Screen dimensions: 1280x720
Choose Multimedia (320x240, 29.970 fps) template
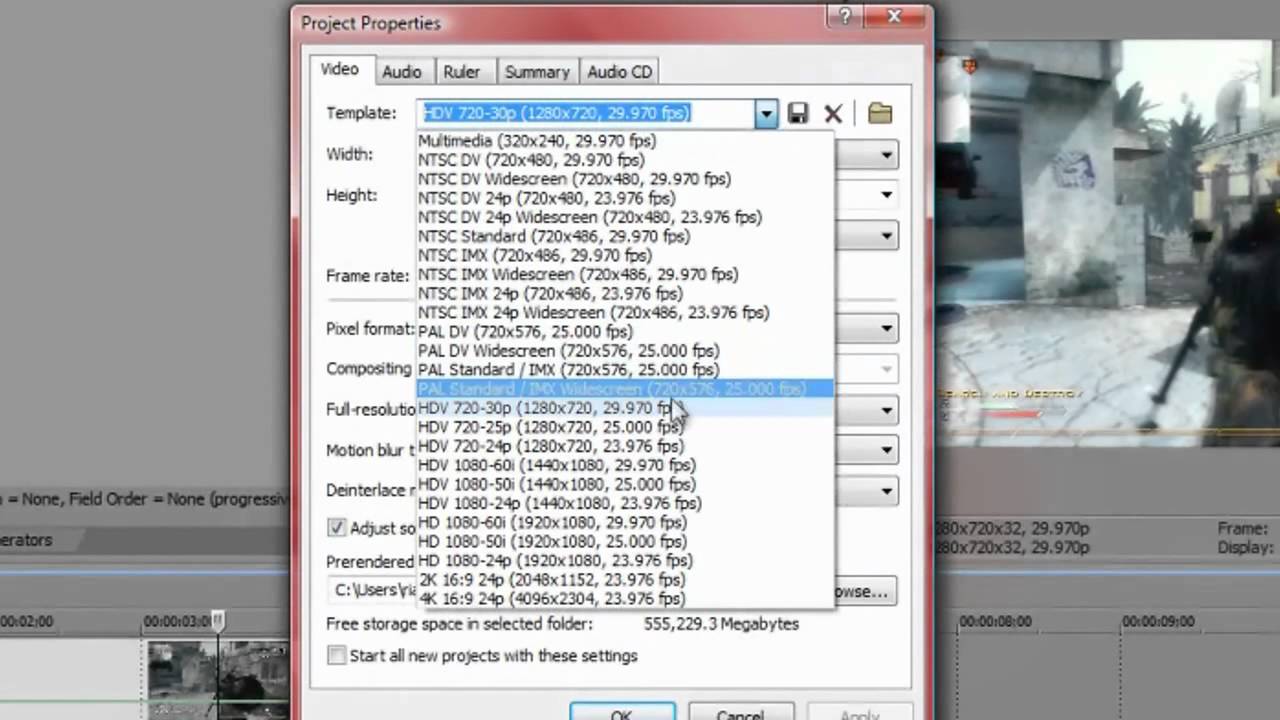pos(624,141)
